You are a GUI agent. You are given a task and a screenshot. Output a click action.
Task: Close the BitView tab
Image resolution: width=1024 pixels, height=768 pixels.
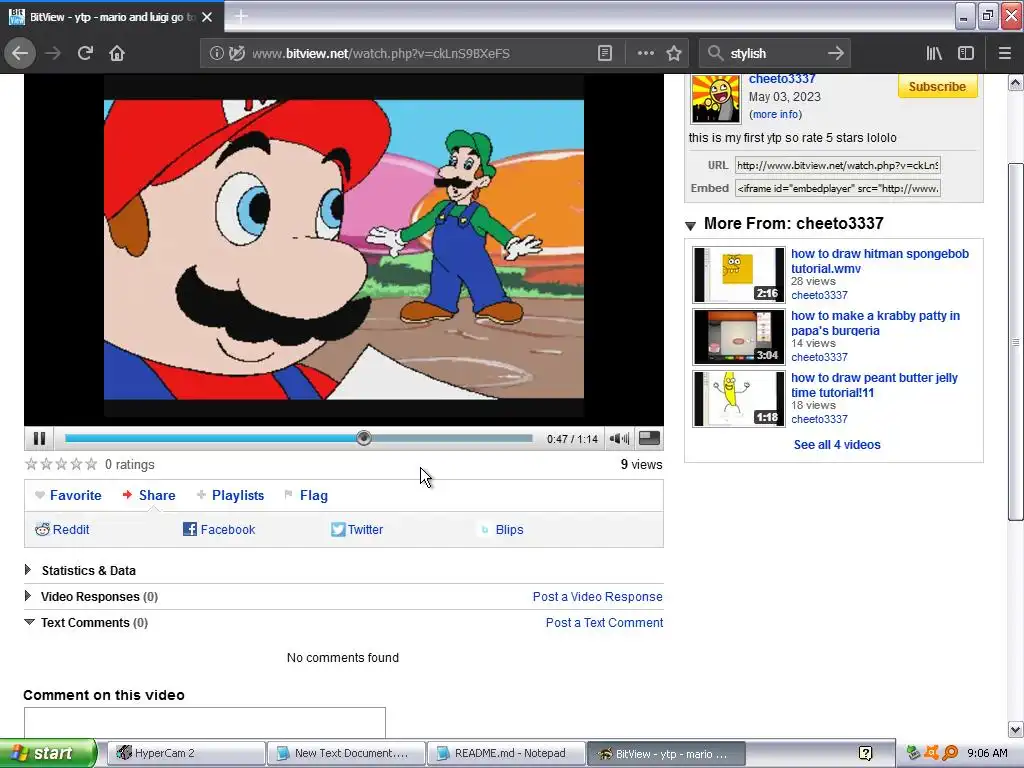point(207,17)
